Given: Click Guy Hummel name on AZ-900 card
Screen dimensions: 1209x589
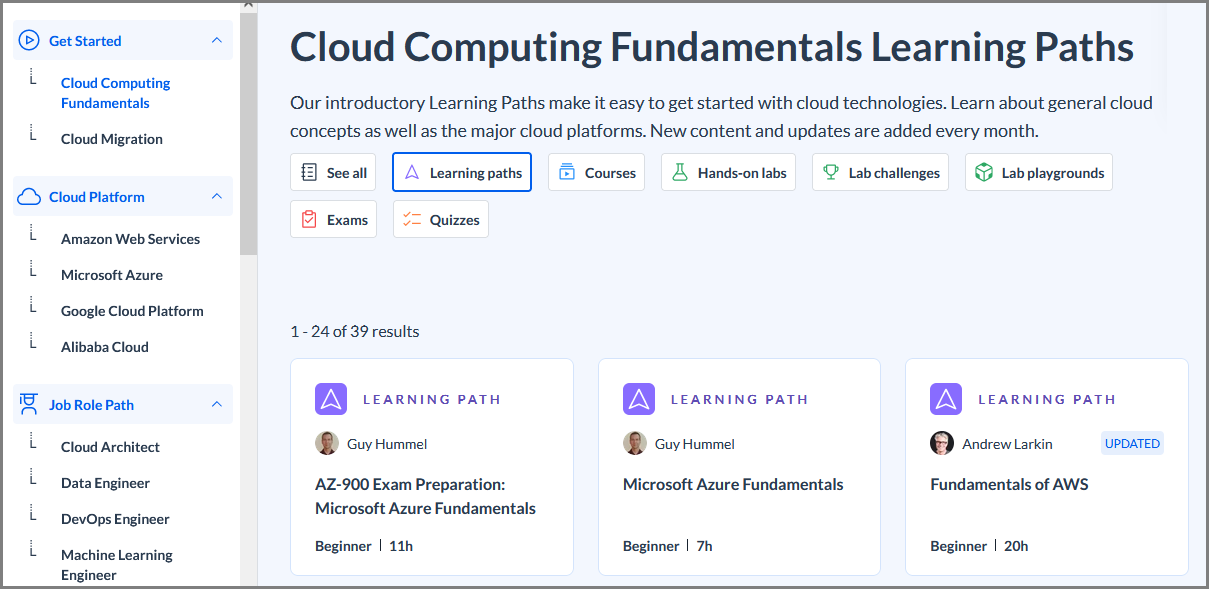Looking at the screenshot, I should (x=387, y=443).
